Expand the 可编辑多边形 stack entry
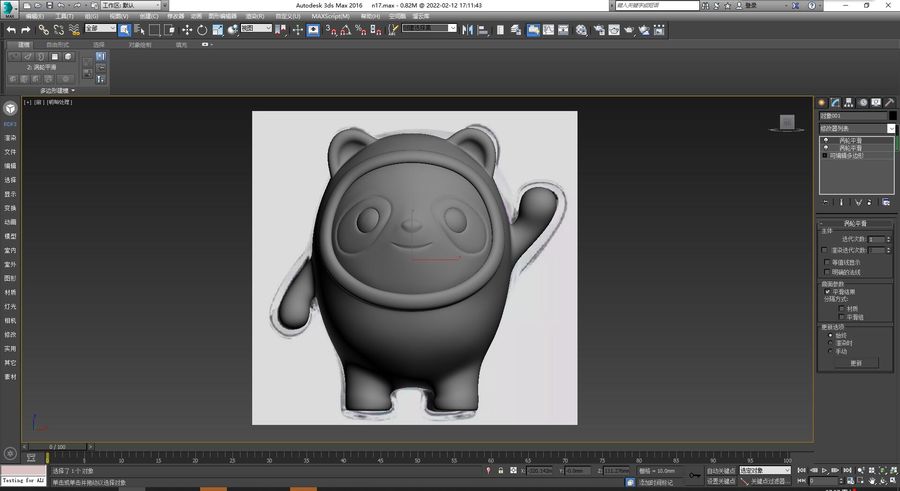The image size is (900, 491). pos(826,156)
